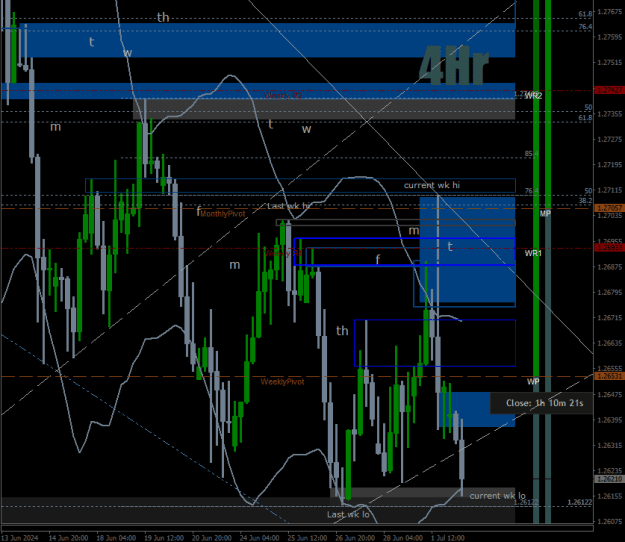Select the 'current wk hi' label
625x542 pixels.
[432, 185]
